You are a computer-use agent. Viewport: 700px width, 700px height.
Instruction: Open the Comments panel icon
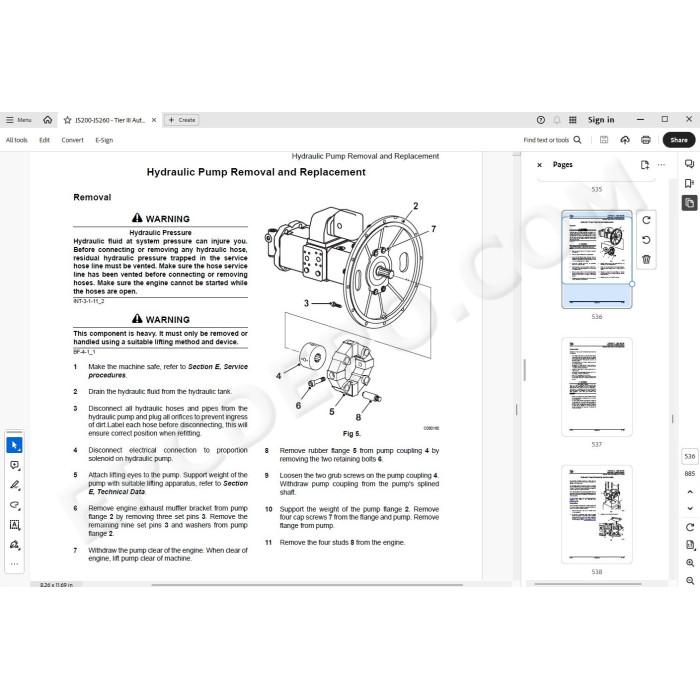click(x=689, y=164)
